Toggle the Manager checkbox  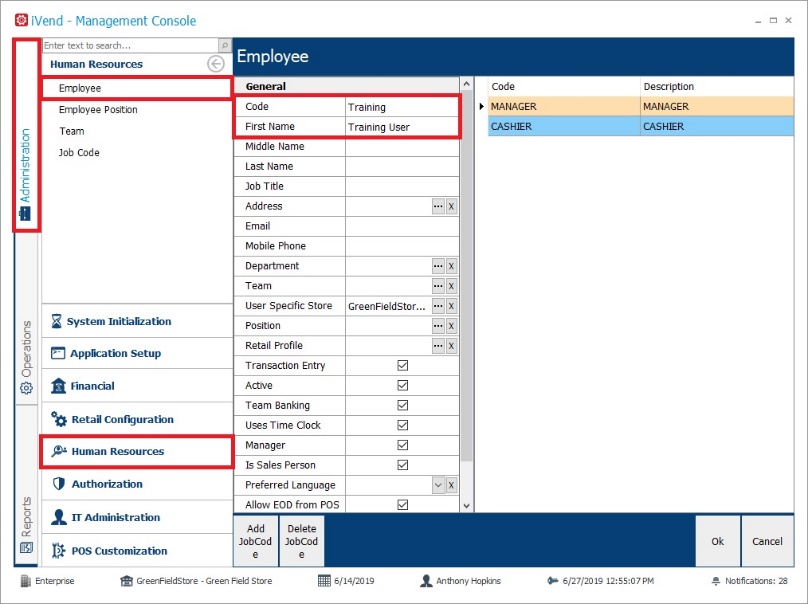click(402, 445)
